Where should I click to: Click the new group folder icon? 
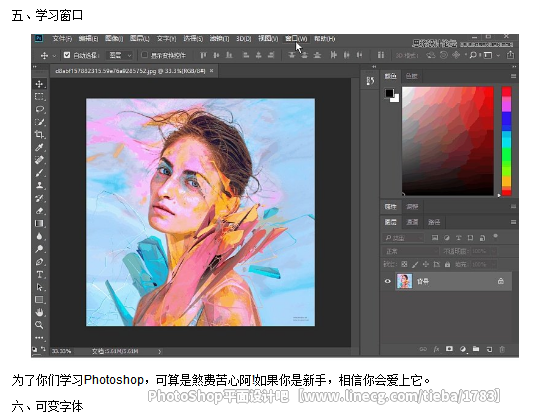pyautogui.click(x=476, y=349)
